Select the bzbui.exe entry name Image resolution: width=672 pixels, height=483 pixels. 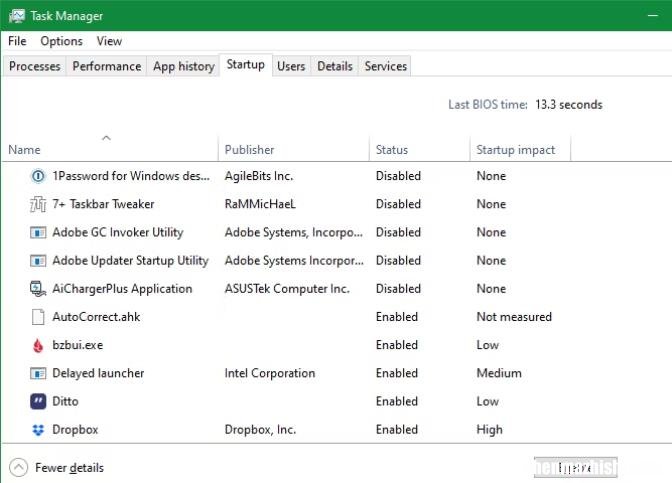point(78,345)
